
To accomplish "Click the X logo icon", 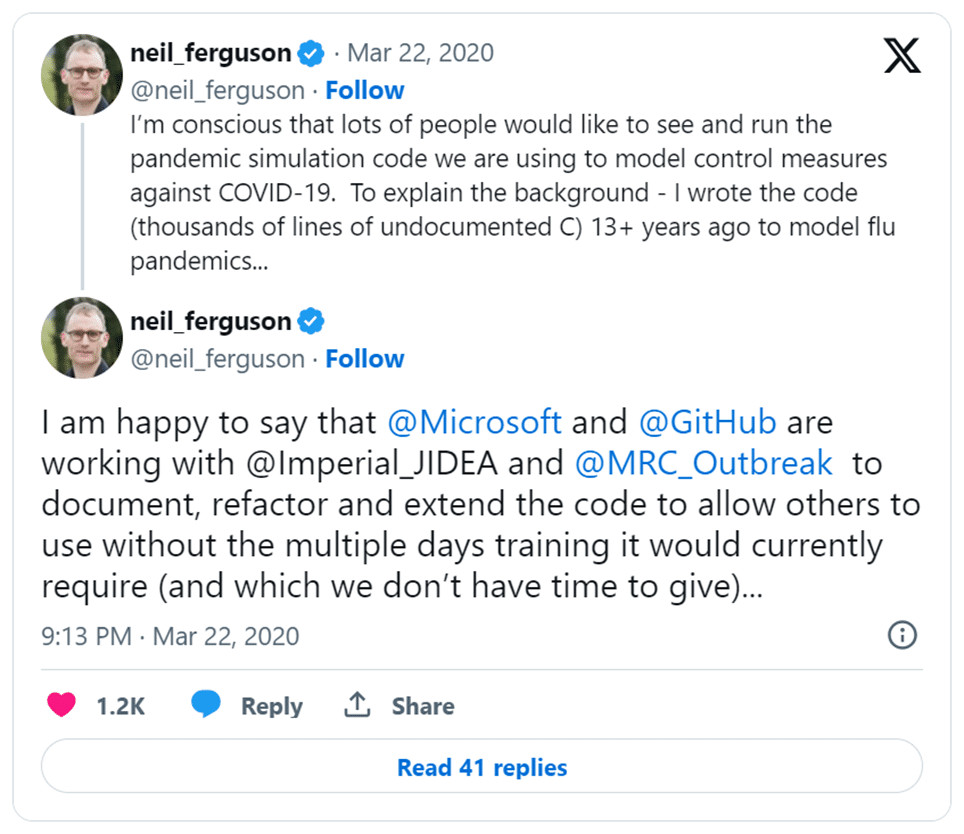I will click(x=902, y=55).
